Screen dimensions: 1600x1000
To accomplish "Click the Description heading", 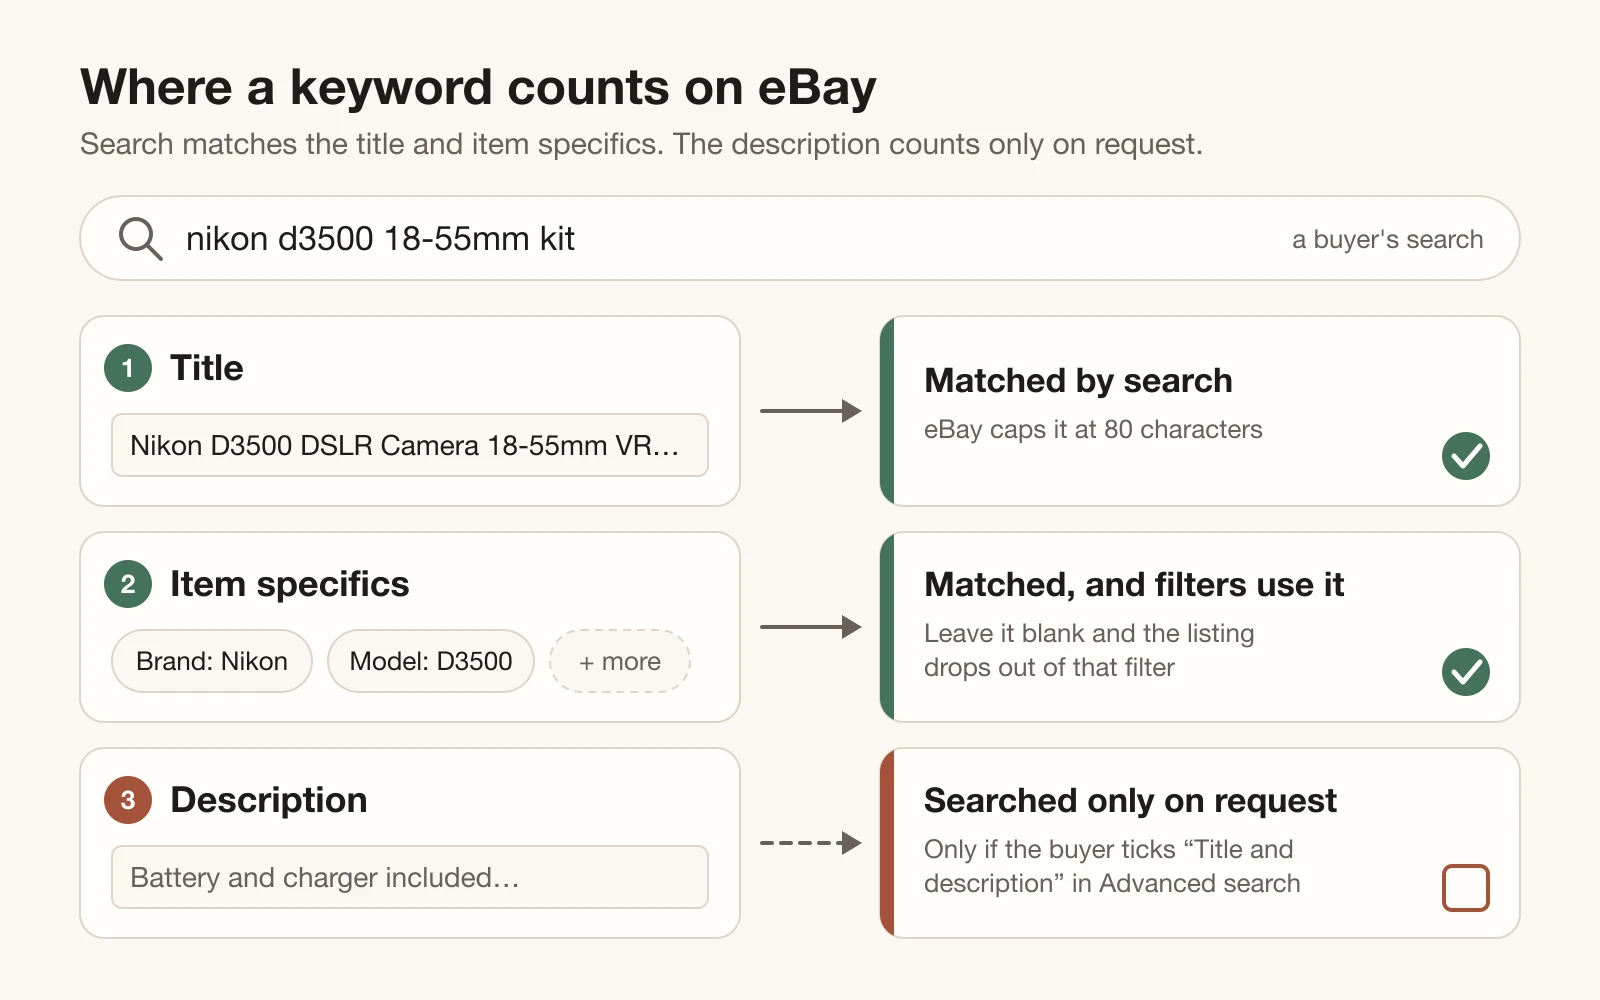I will (x=269, y=800).
